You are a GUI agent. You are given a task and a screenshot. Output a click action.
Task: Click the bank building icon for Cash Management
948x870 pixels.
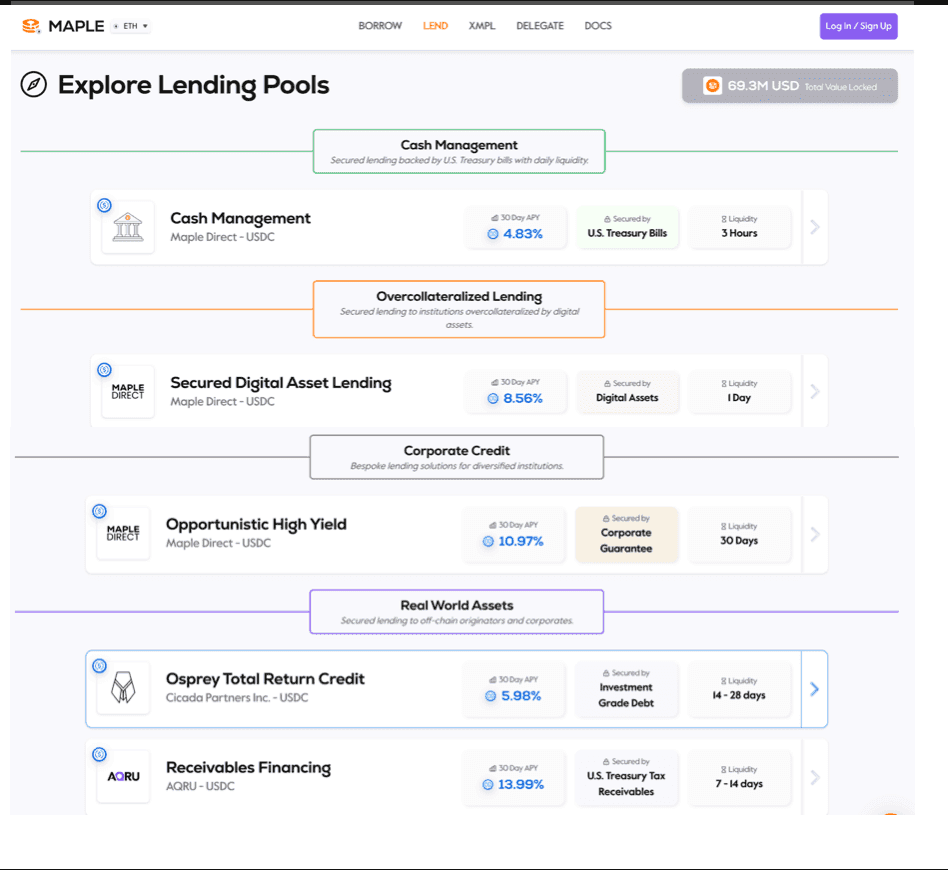tap(127, 227)
